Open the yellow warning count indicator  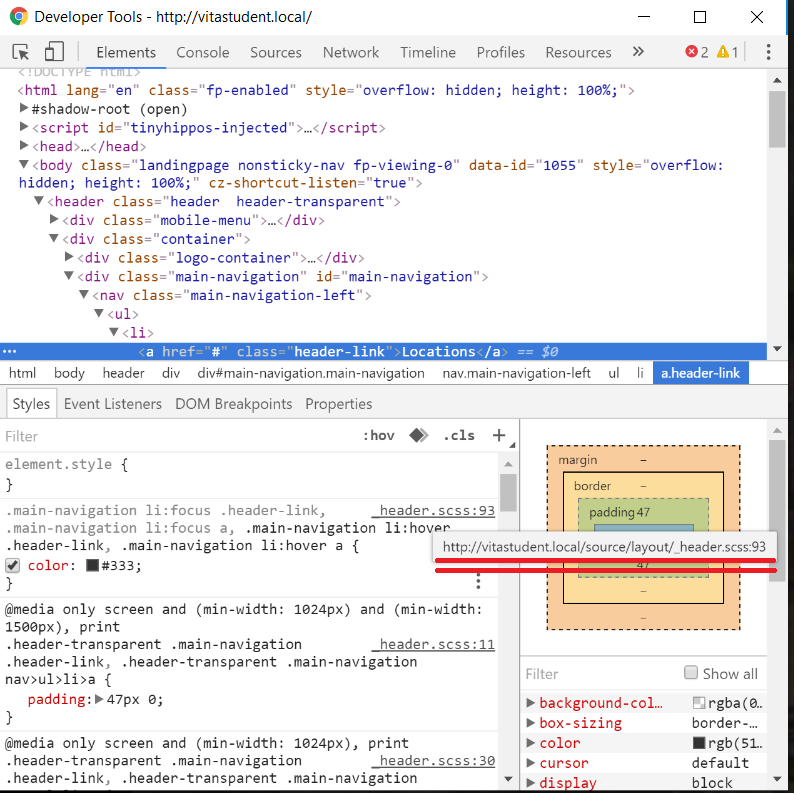coord(727,52)
